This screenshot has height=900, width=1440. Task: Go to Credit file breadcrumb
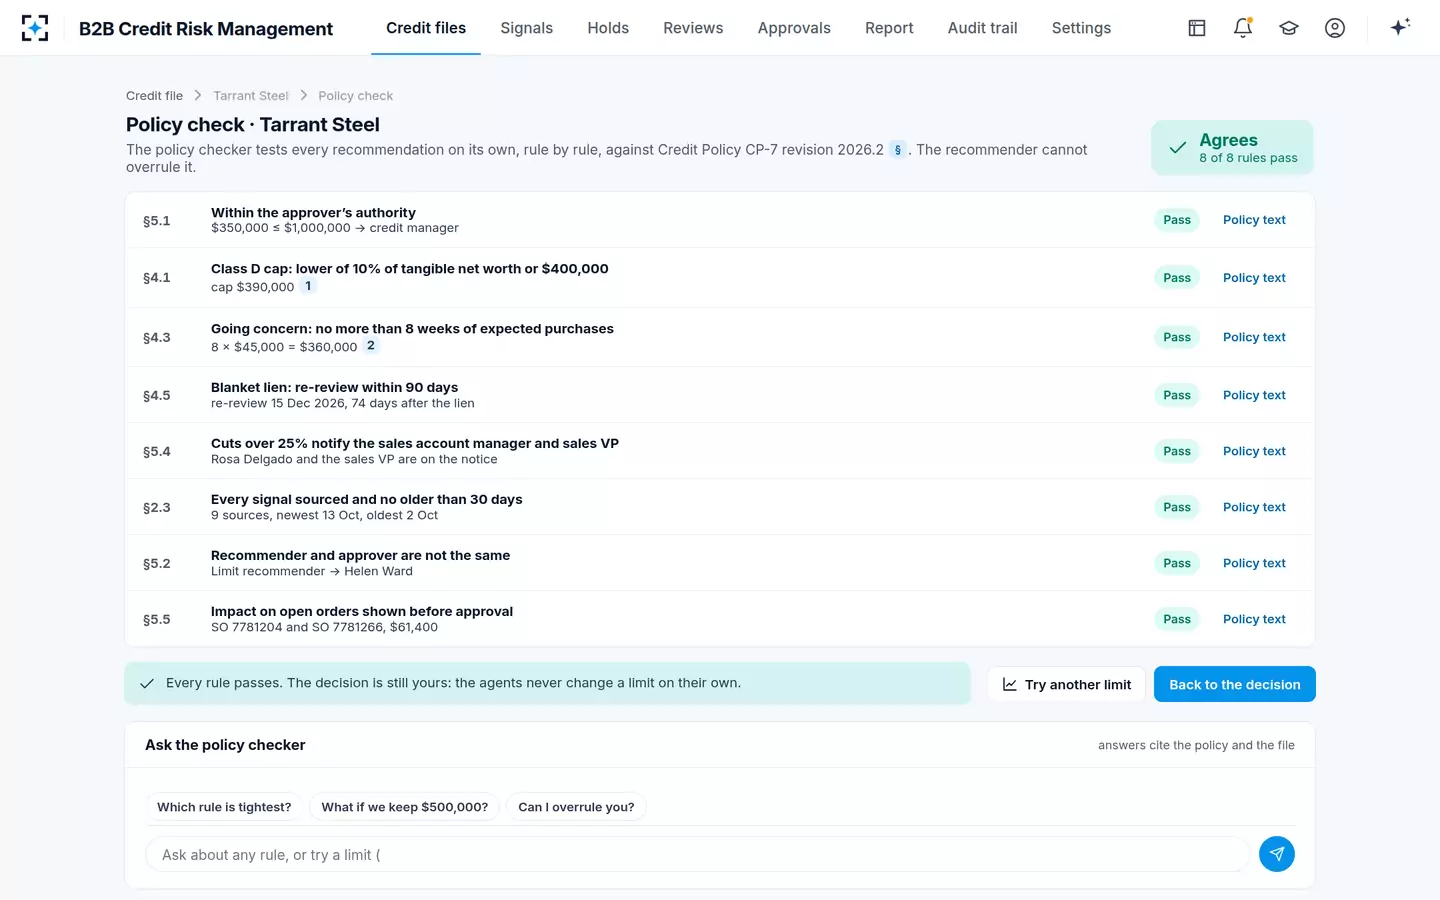click(x=155, y=96)
